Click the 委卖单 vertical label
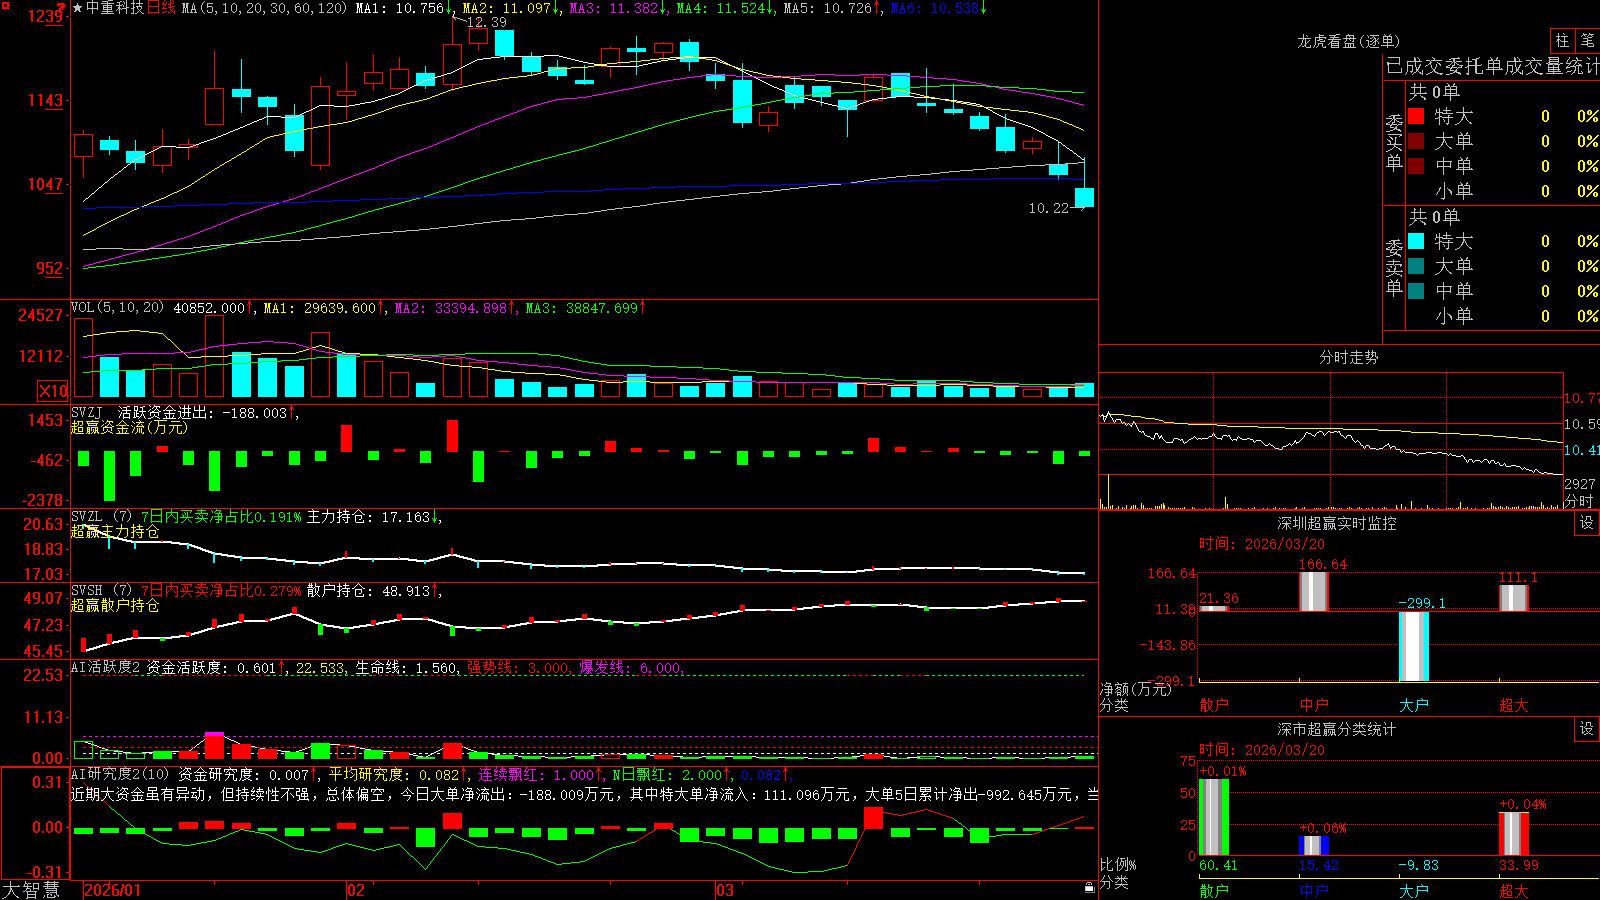Screen dimensions: 1600x900 click(x=1394, y=268)
